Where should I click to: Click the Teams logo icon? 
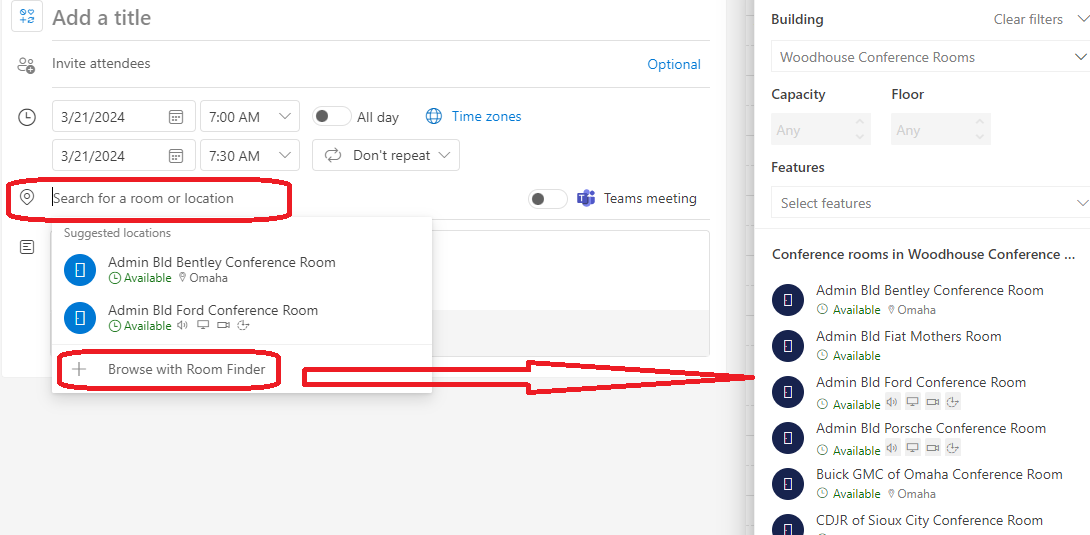tap(586, 199)
